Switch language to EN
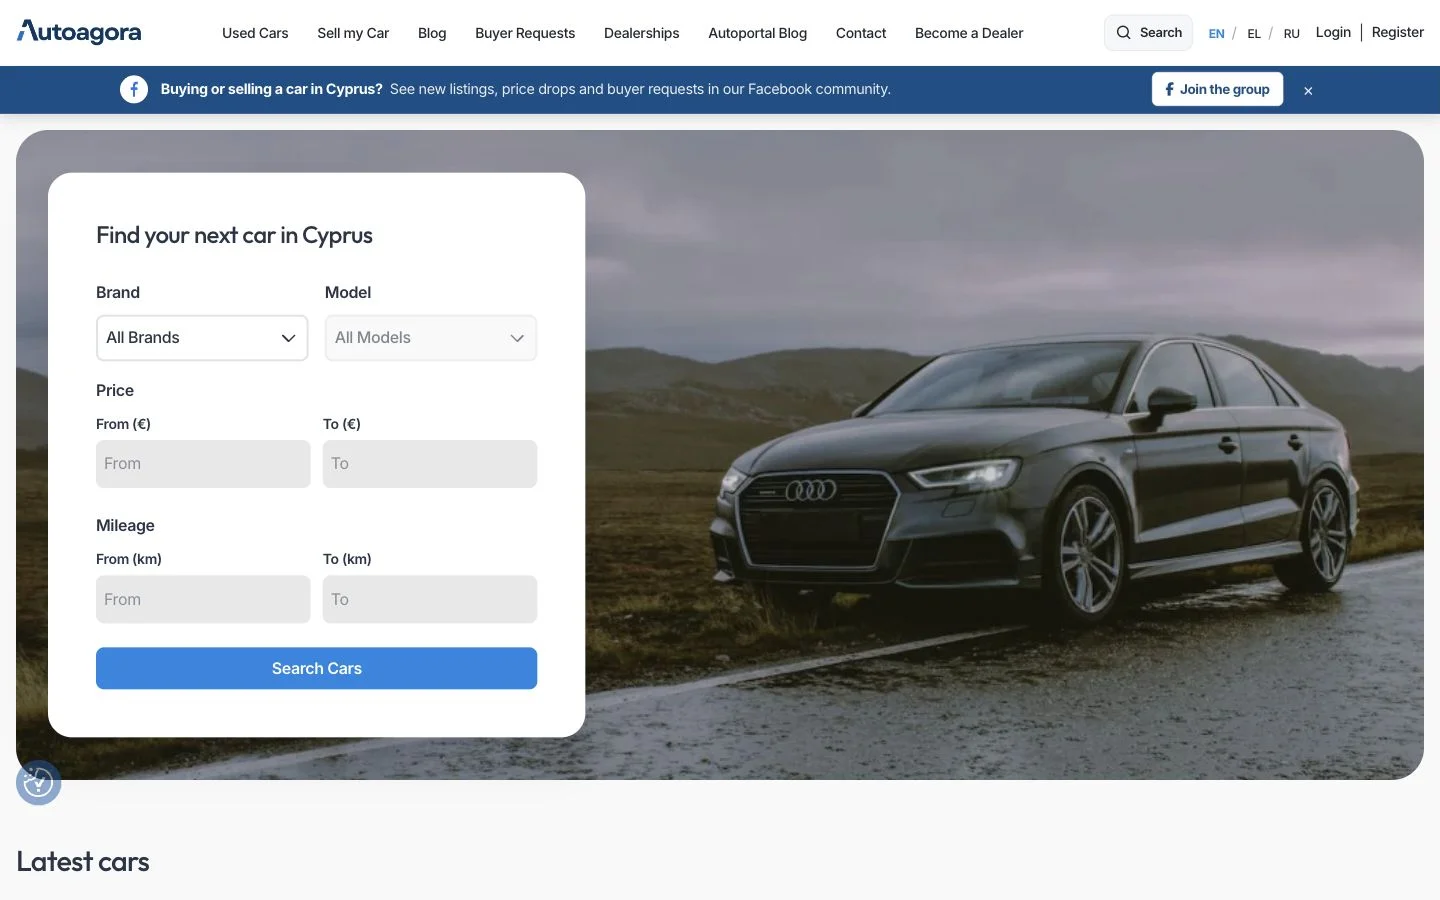This screenshot has width=1440, height=900. click(1216, 34)
